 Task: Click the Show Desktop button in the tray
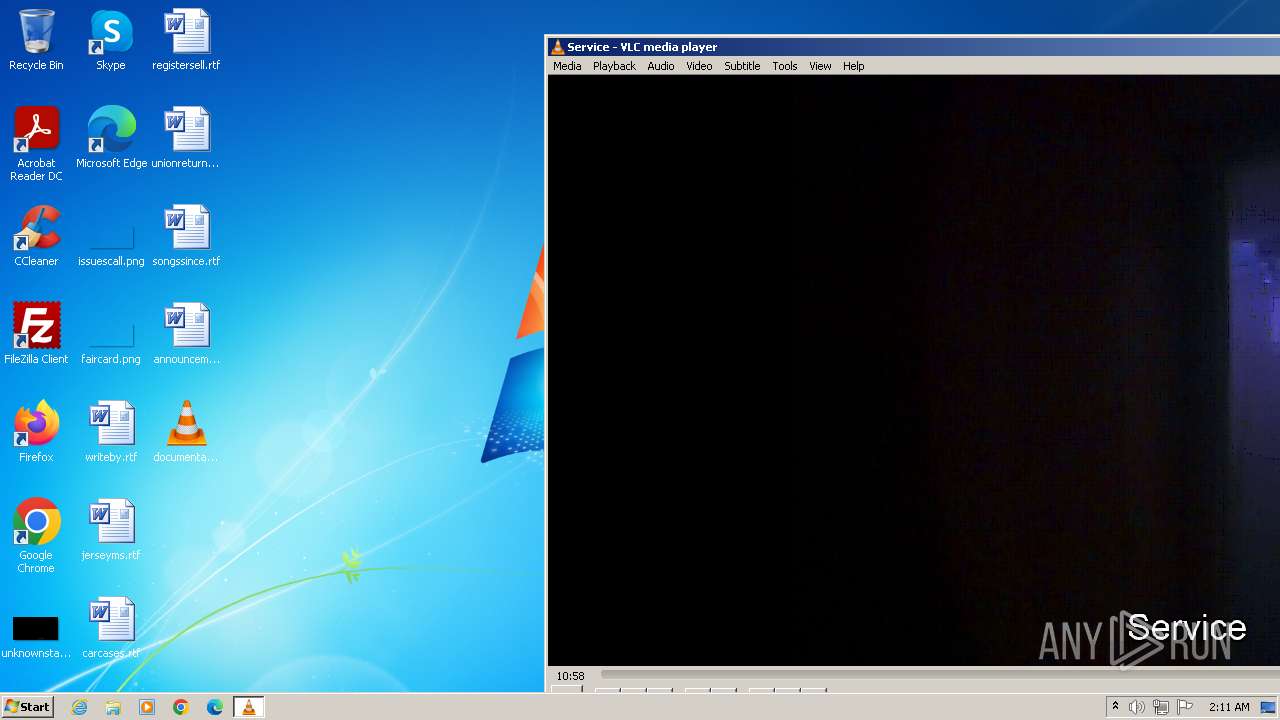1268,707
